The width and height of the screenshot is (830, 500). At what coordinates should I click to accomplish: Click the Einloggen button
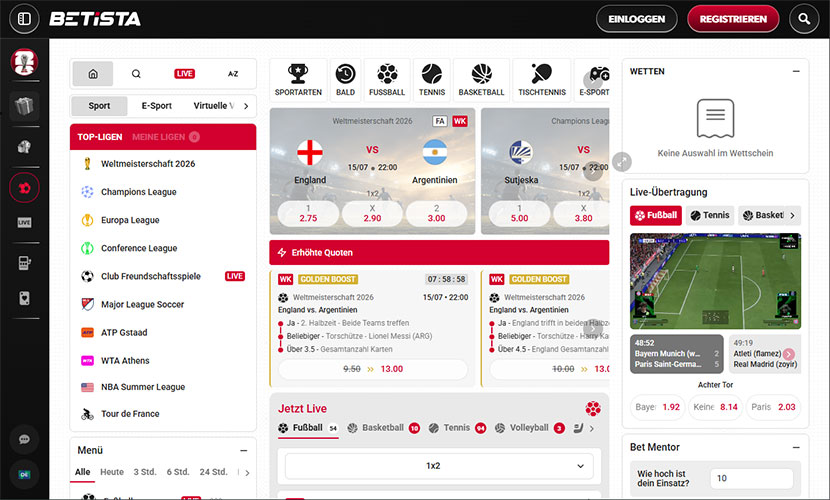coord(637,19)
